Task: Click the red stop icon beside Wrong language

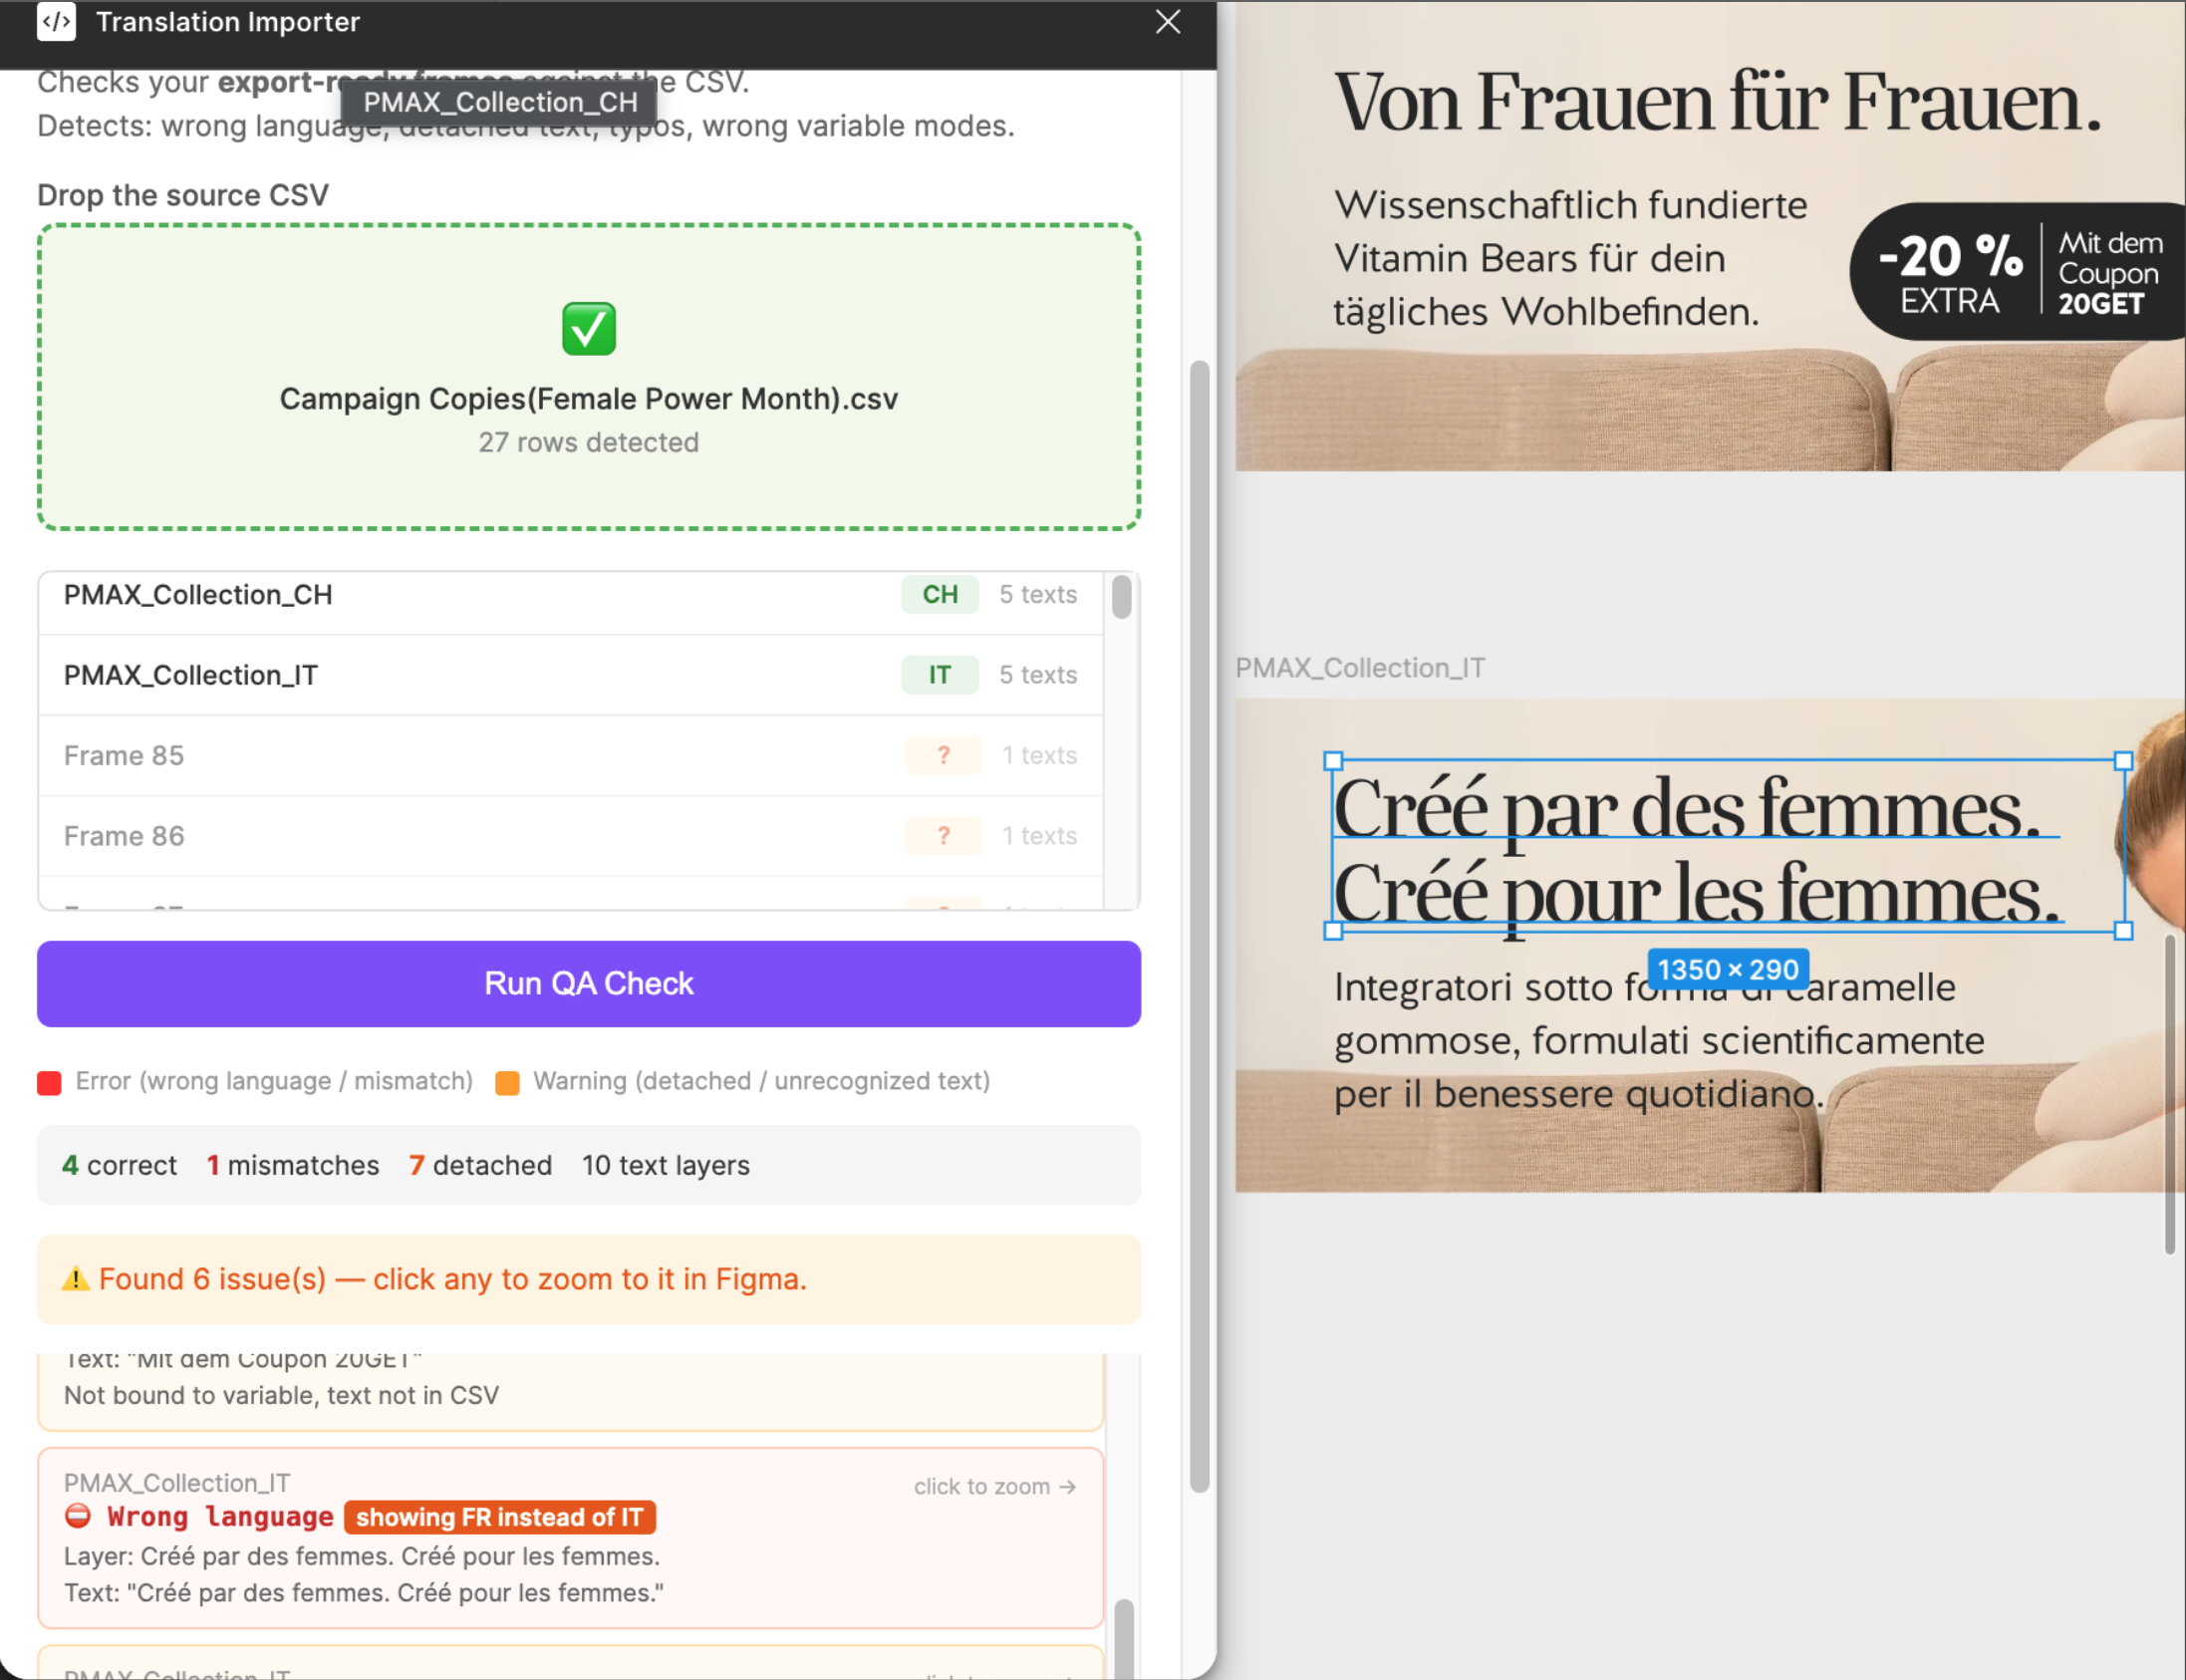Action: (x=77, y=1516)
